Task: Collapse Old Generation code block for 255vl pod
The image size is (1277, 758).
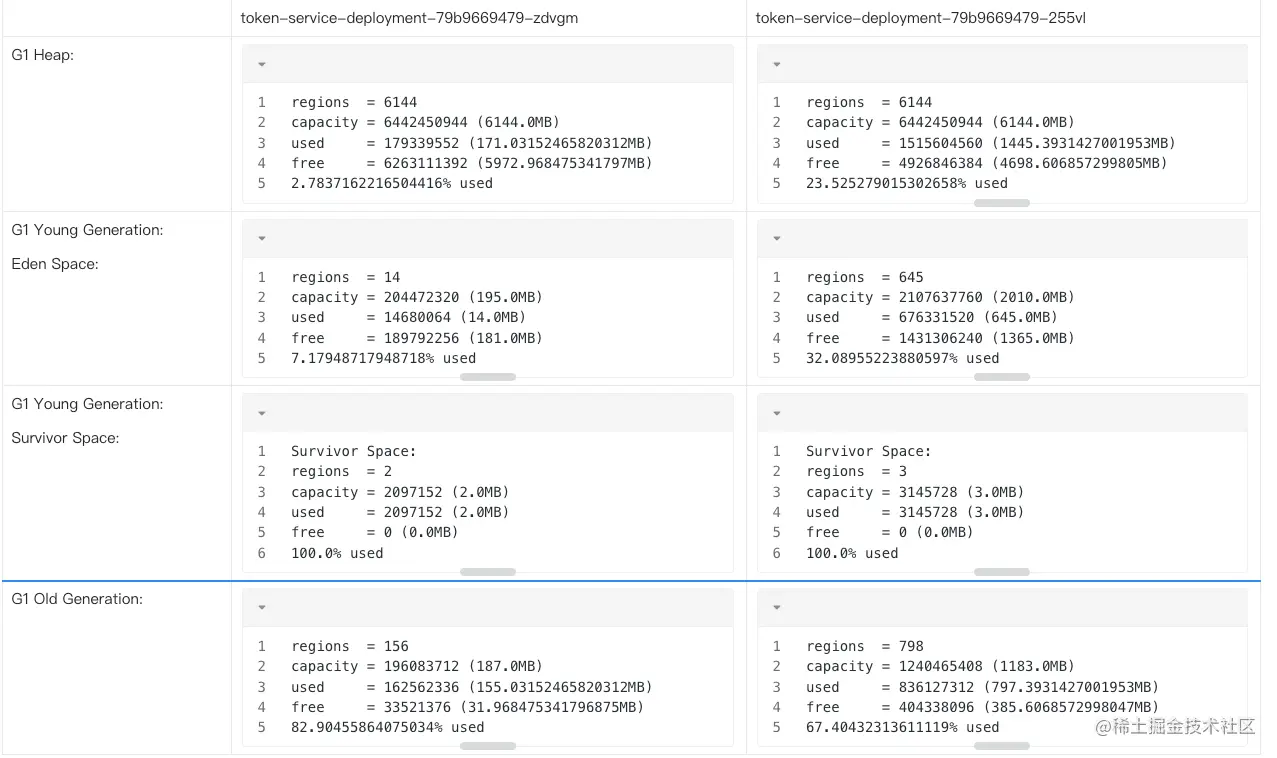Action: 777,607
